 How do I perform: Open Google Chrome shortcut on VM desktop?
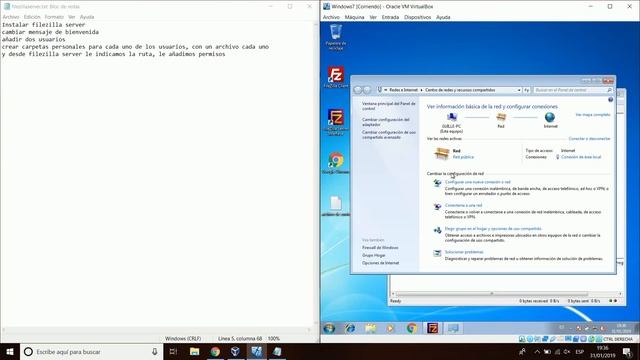[x=336, y=163]
